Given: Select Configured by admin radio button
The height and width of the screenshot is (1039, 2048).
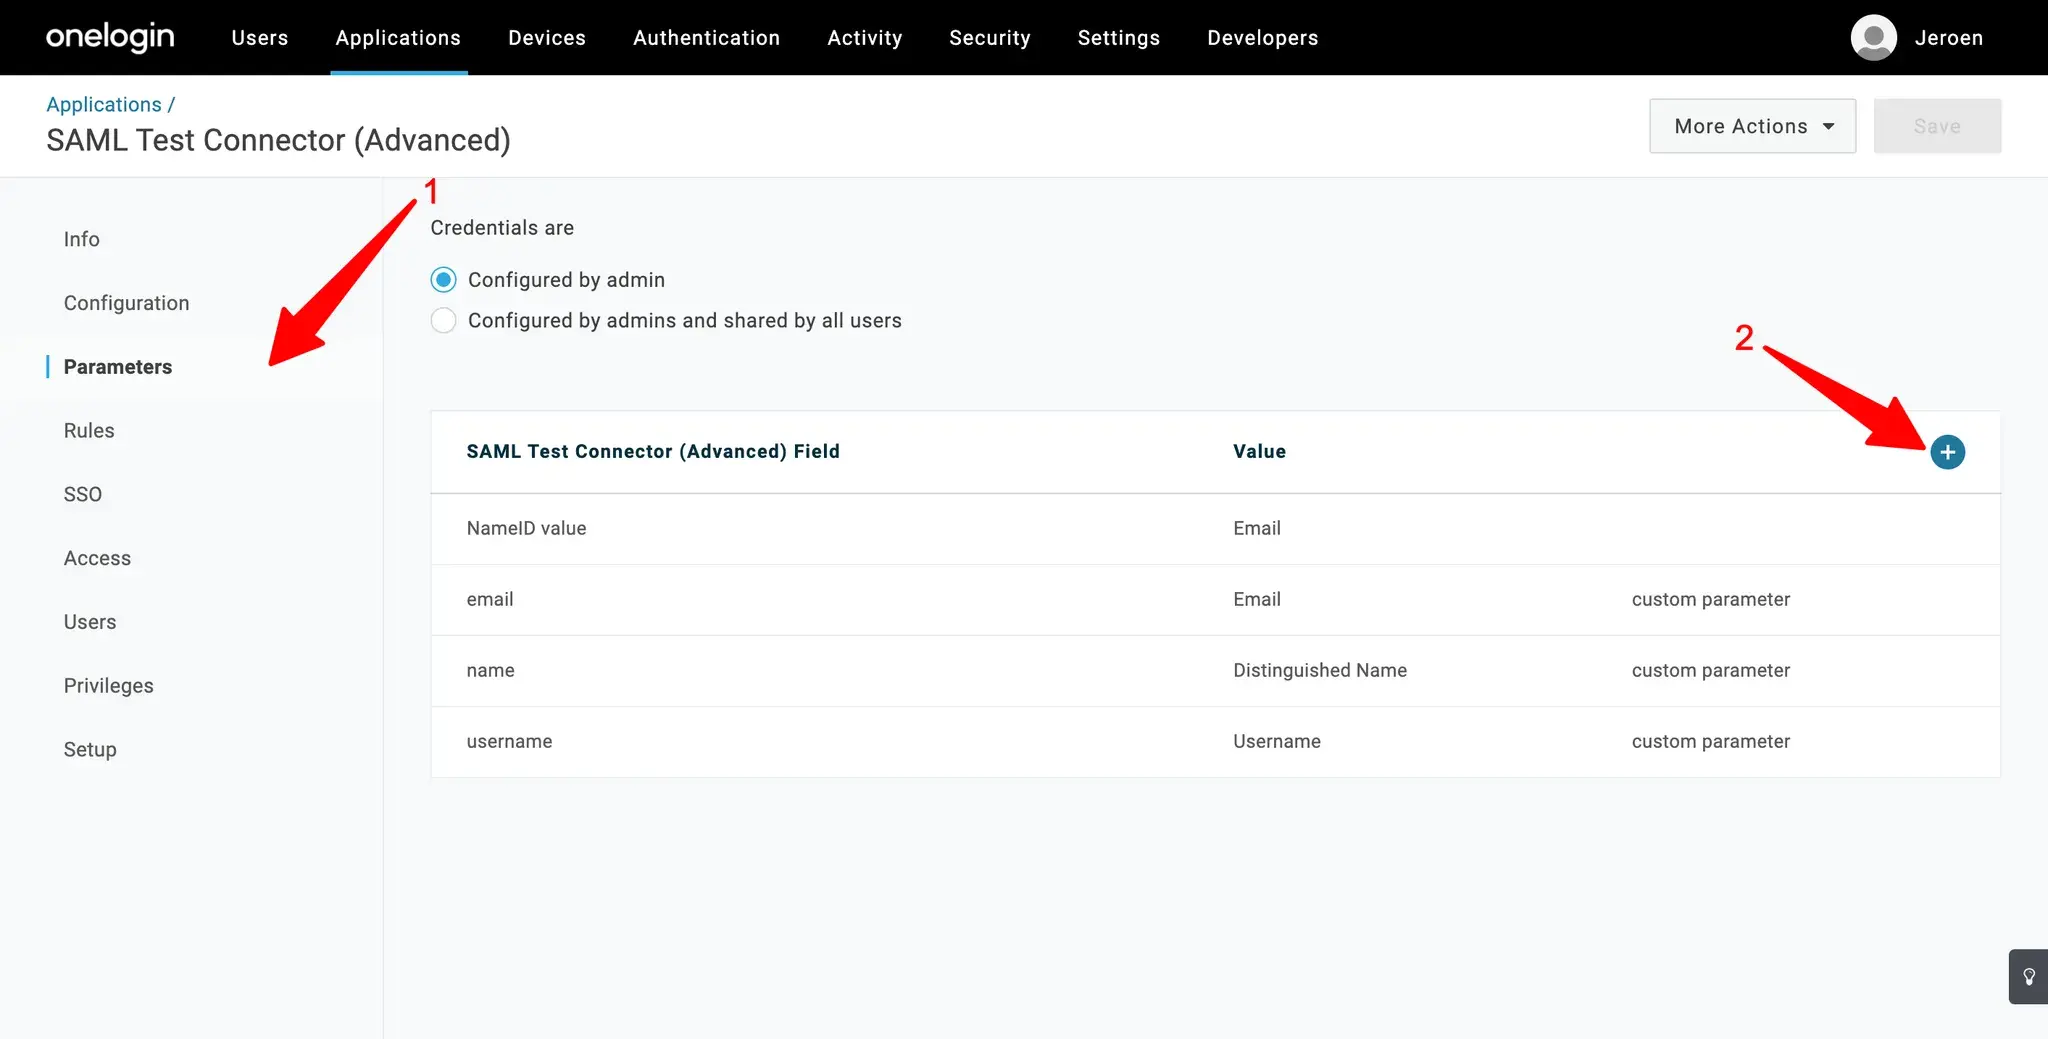Looking at the screenshot, I should tap(443, 280).
